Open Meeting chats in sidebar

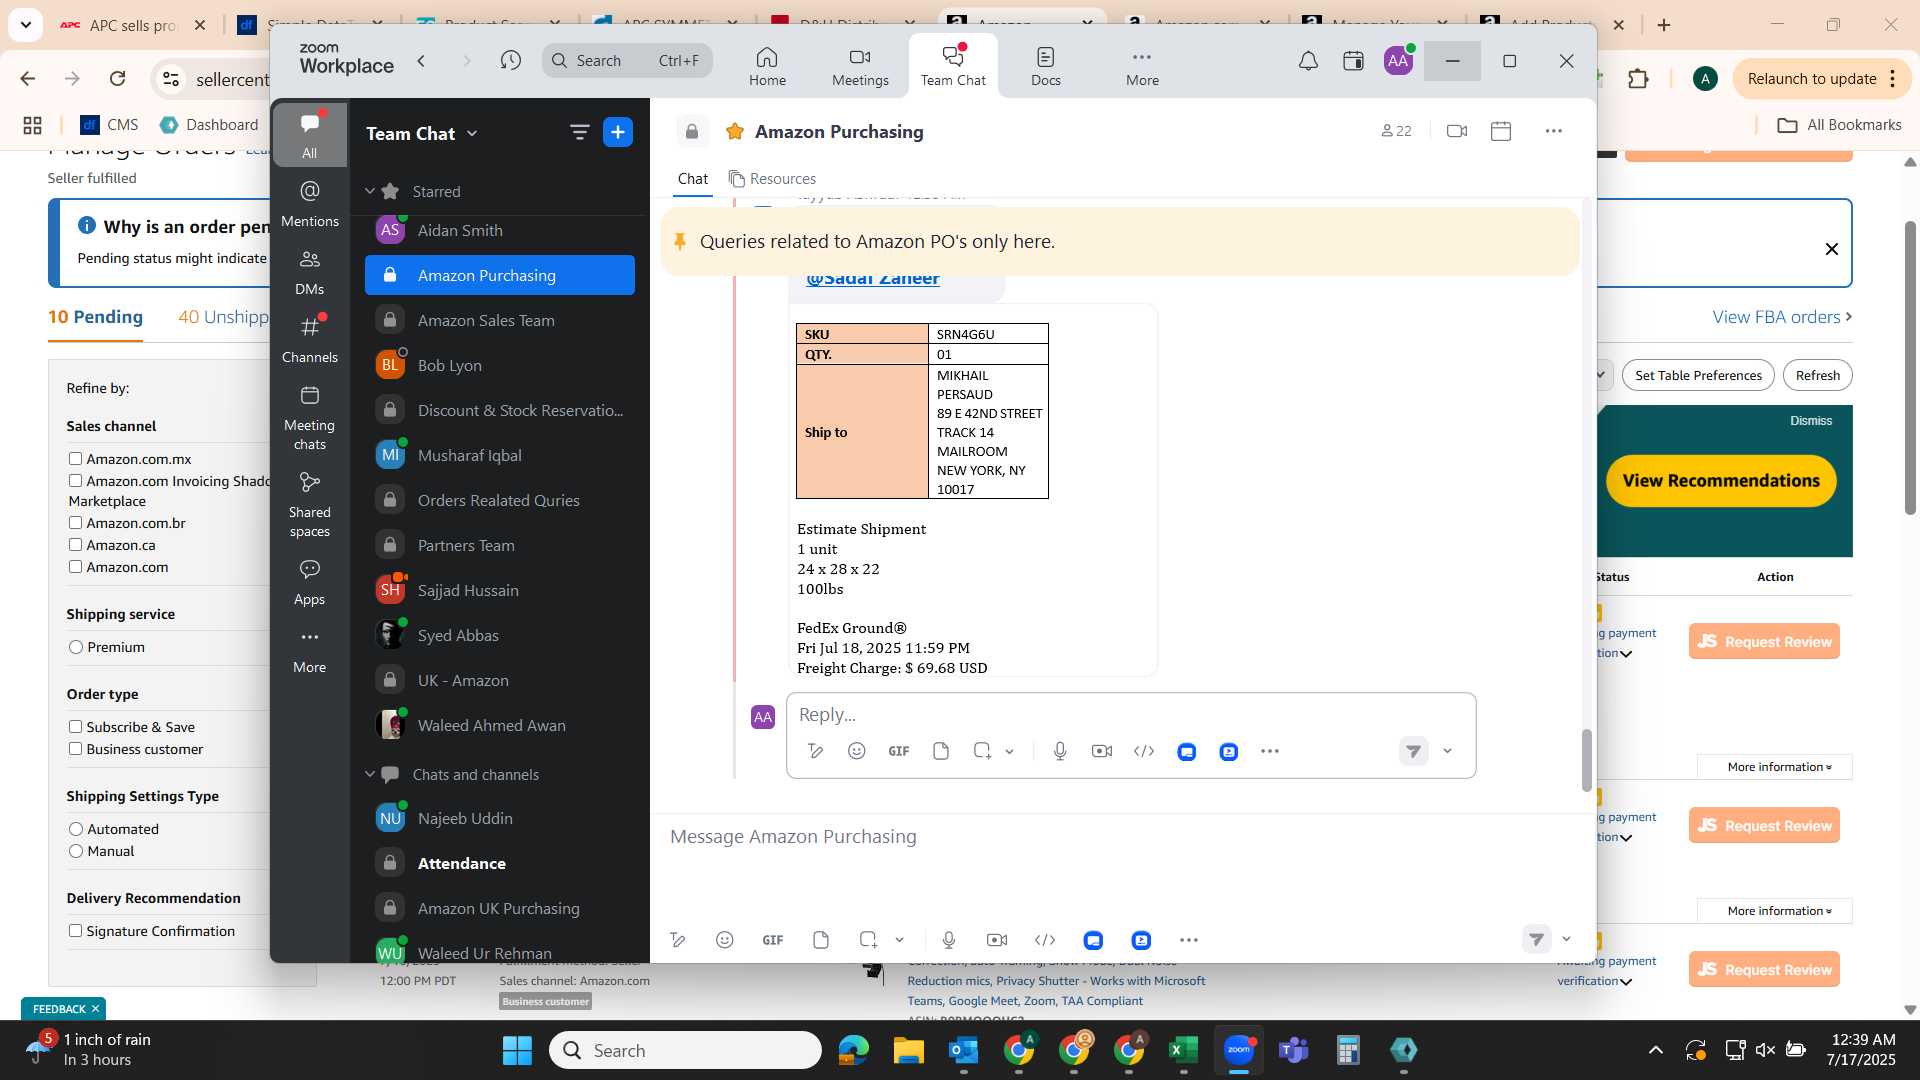coord(310,418)
